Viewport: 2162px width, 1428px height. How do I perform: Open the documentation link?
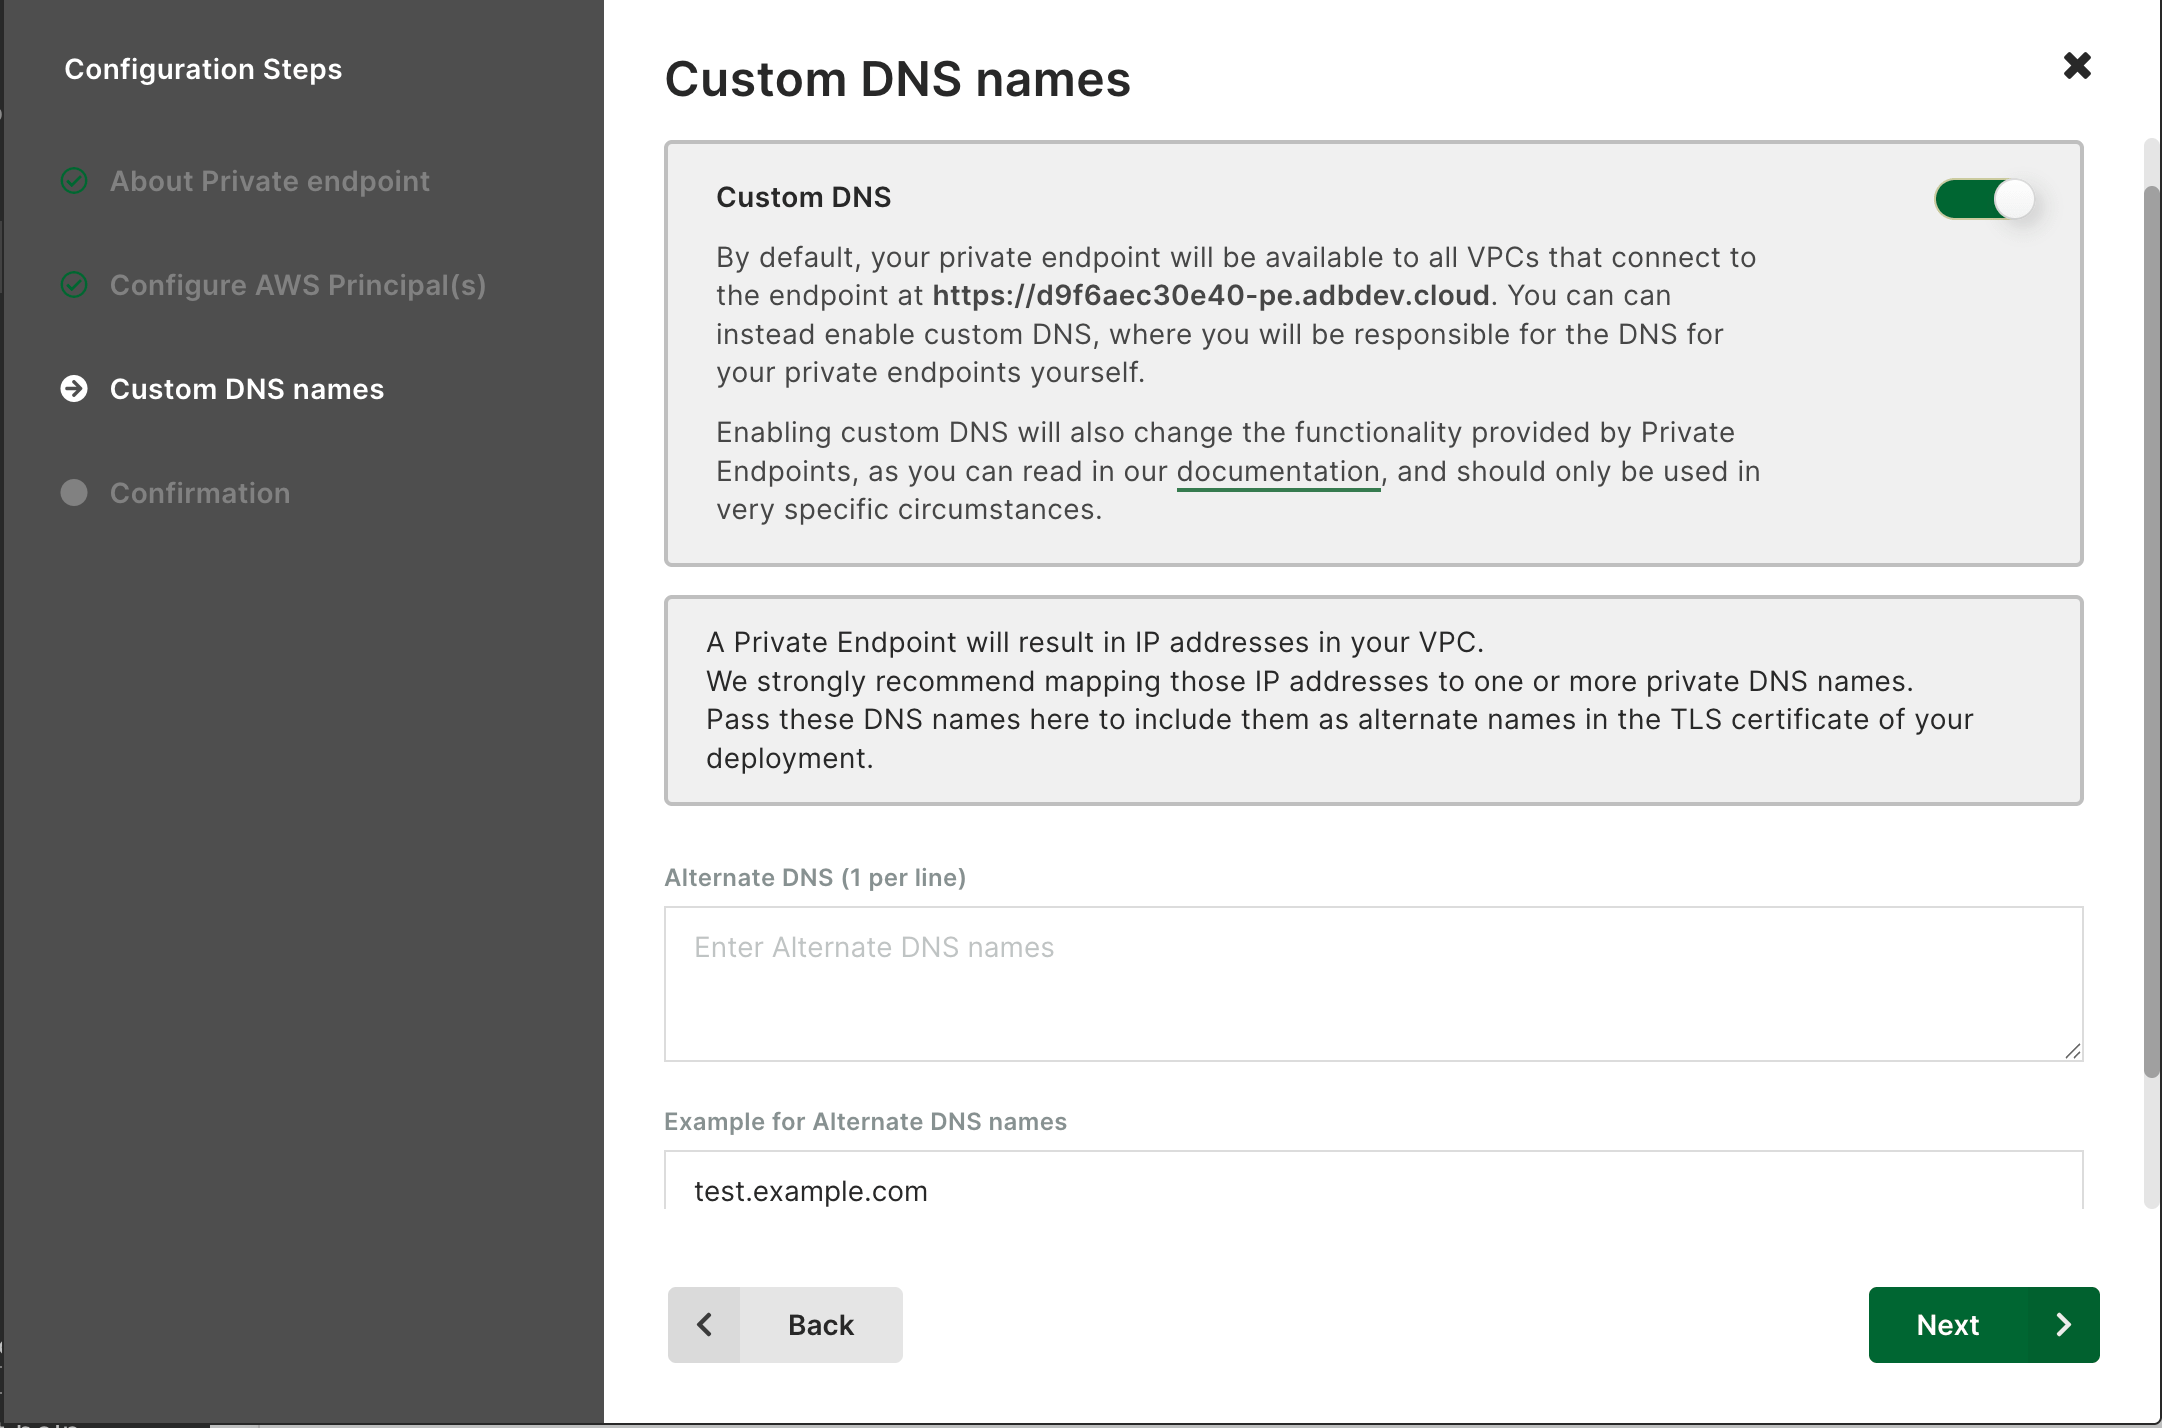(x=1278, y=471)
